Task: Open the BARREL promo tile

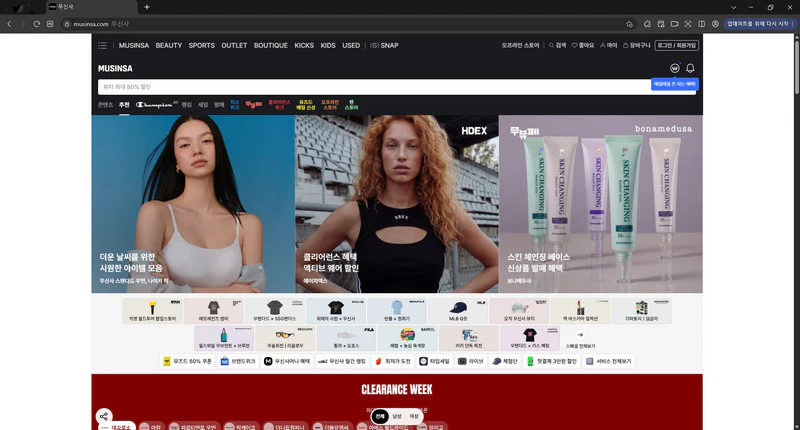Action: click(408, 338)
